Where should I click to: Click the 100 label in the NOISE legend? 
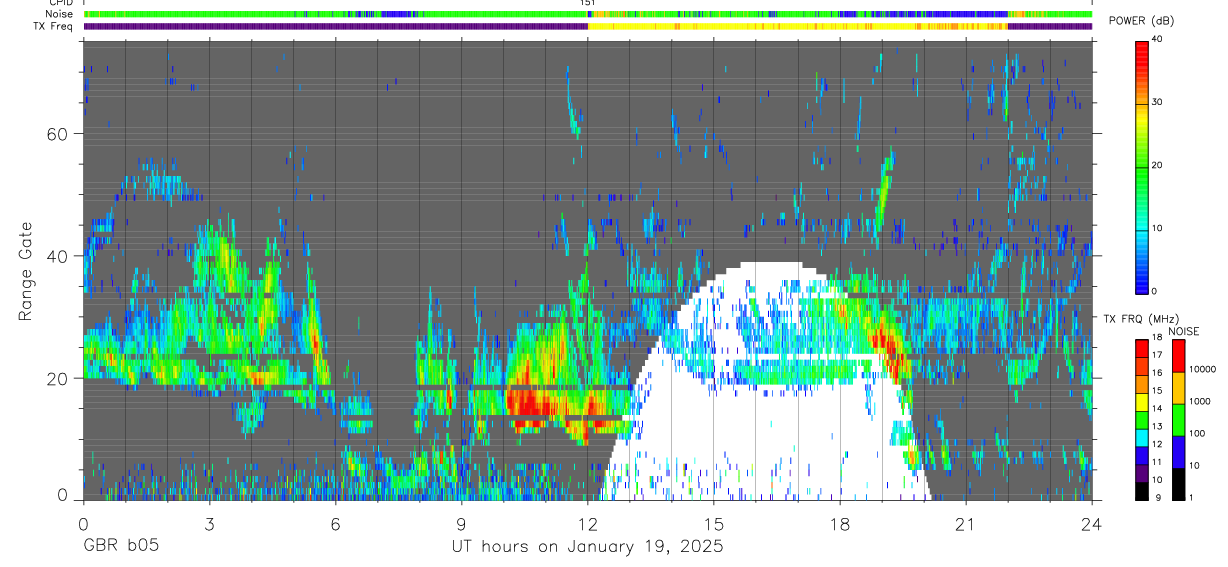(x=1196, y=433)
